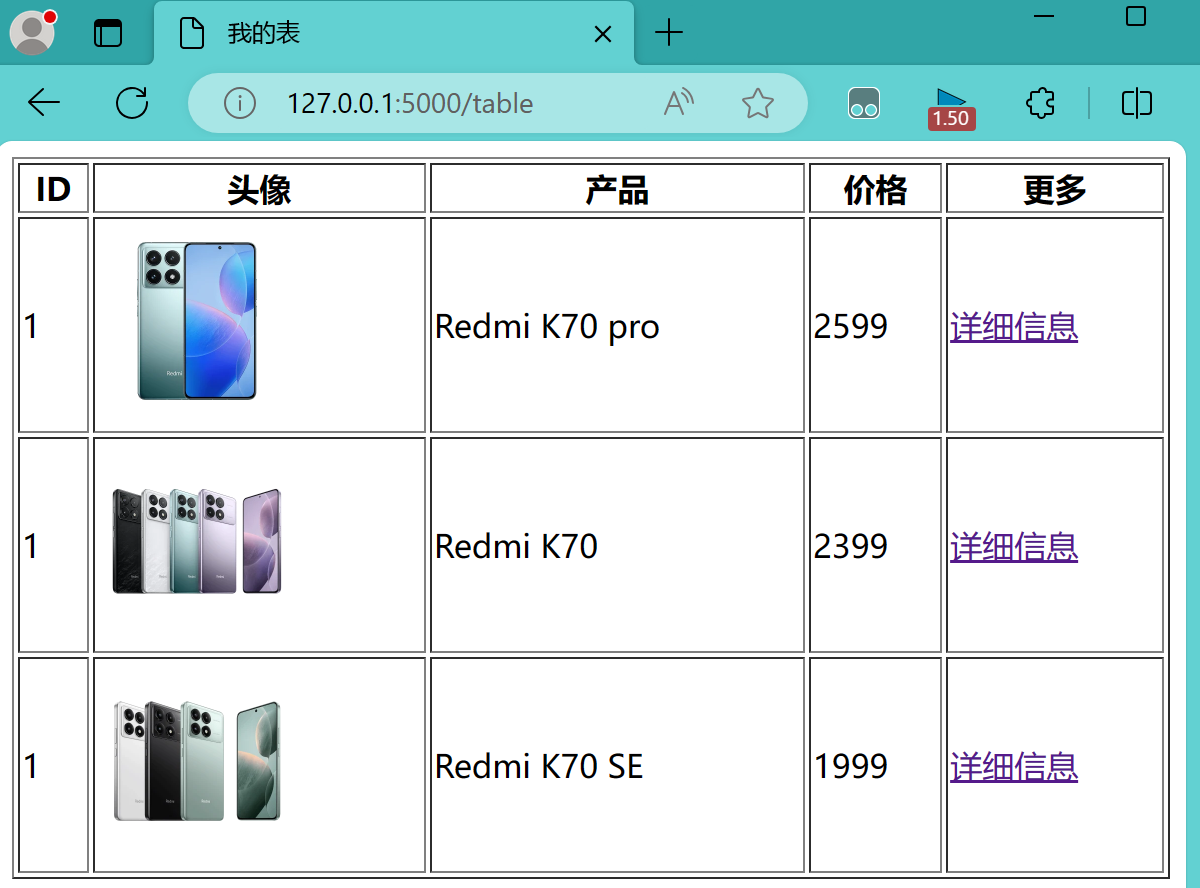Click the Redmi K70 pro phone image
The height and width of the screenshot is (888, 1200).
(x=197, y=321)
